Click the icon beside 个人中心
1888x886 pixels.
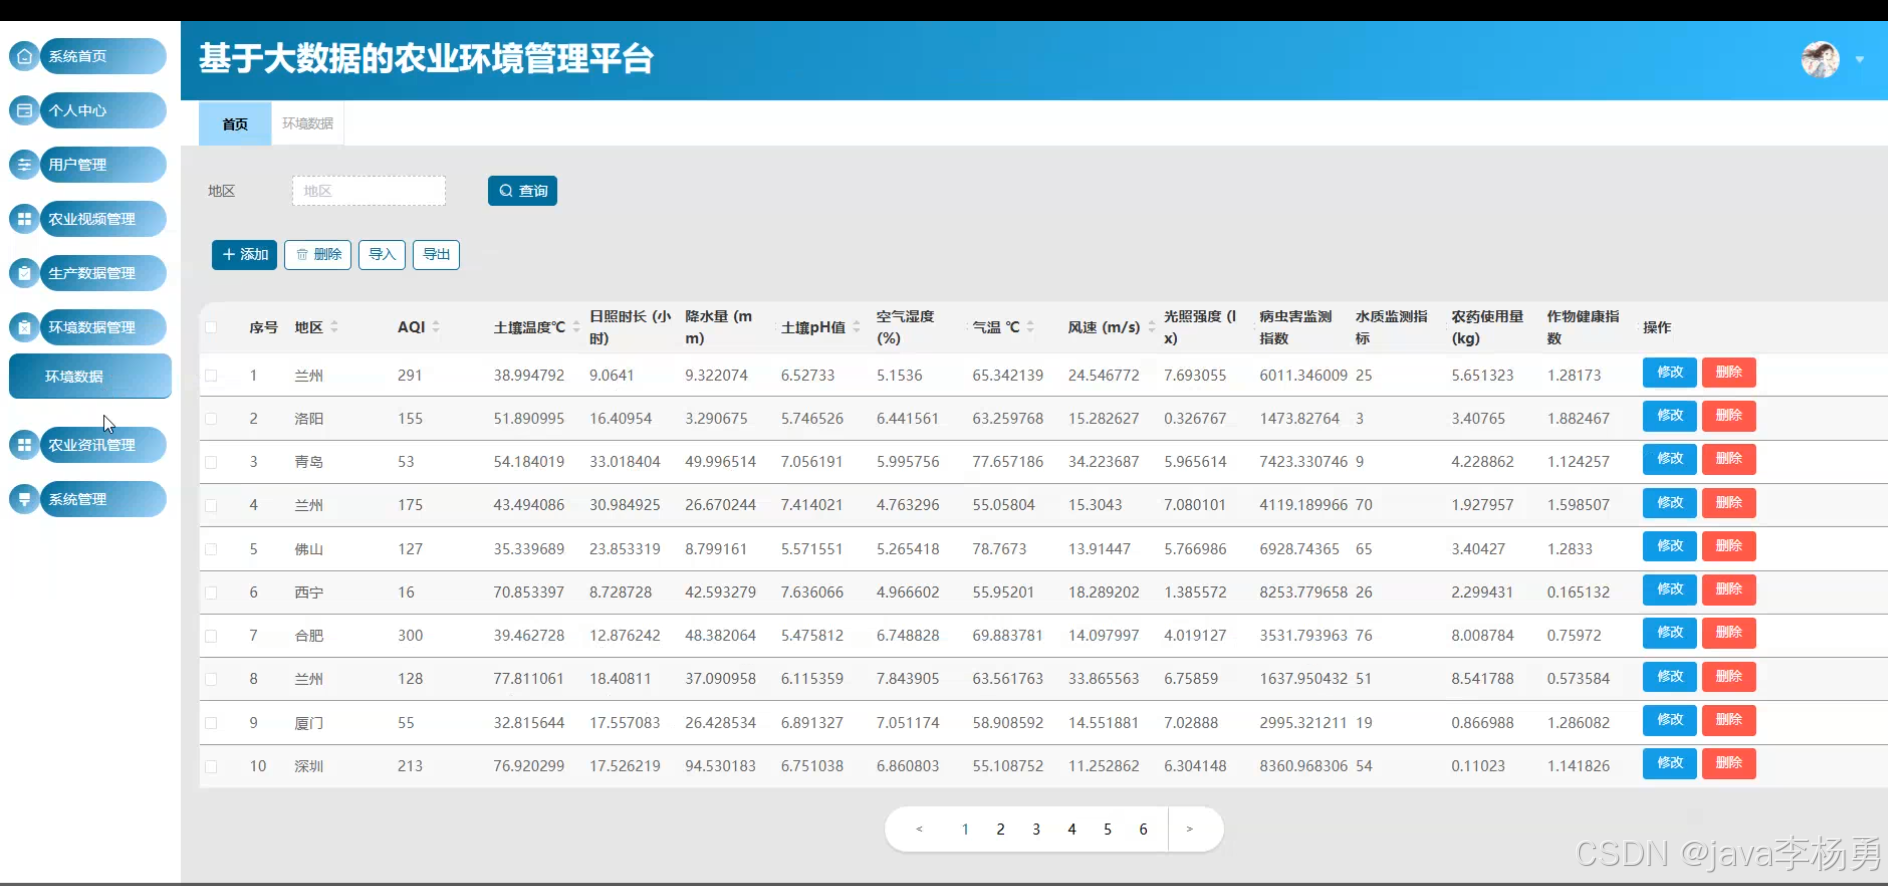(24, 110)
